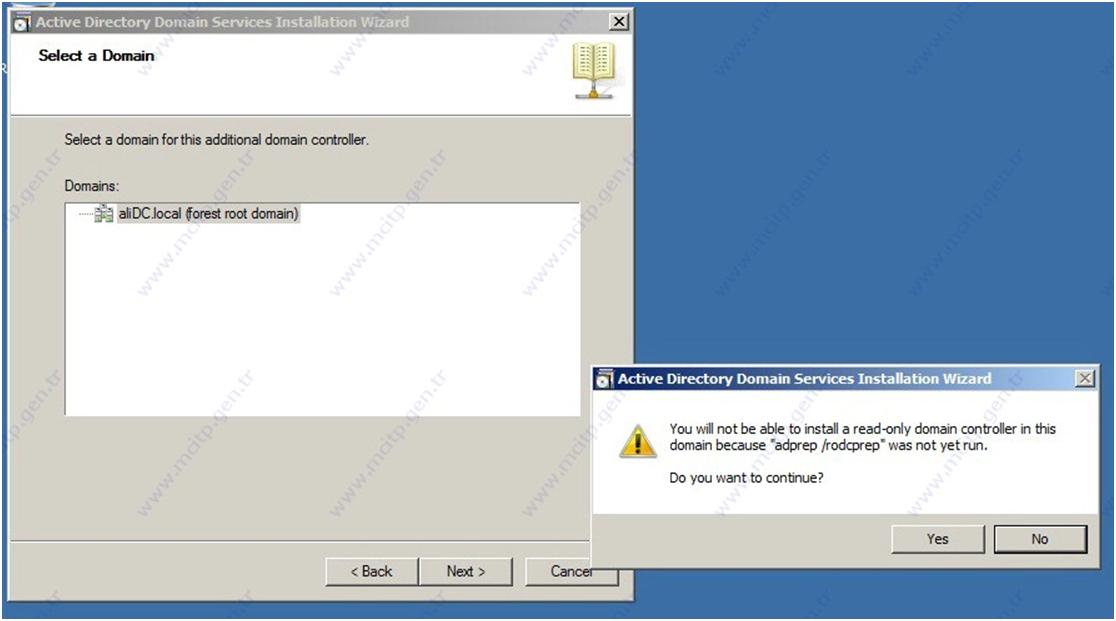Click the open book directory icon
Image resolution: width=1116 pixels, height=621 pixels.
pos(594,70)
